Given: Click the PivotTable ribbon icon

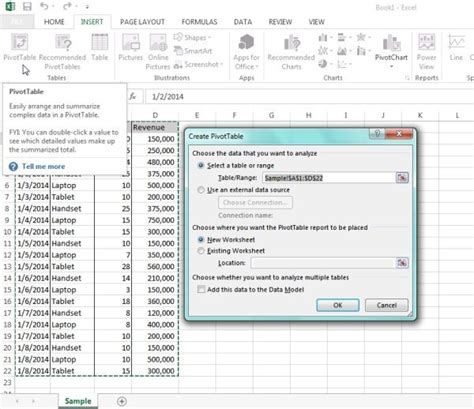Looking at the screenshot, I should tap(20, 48).
